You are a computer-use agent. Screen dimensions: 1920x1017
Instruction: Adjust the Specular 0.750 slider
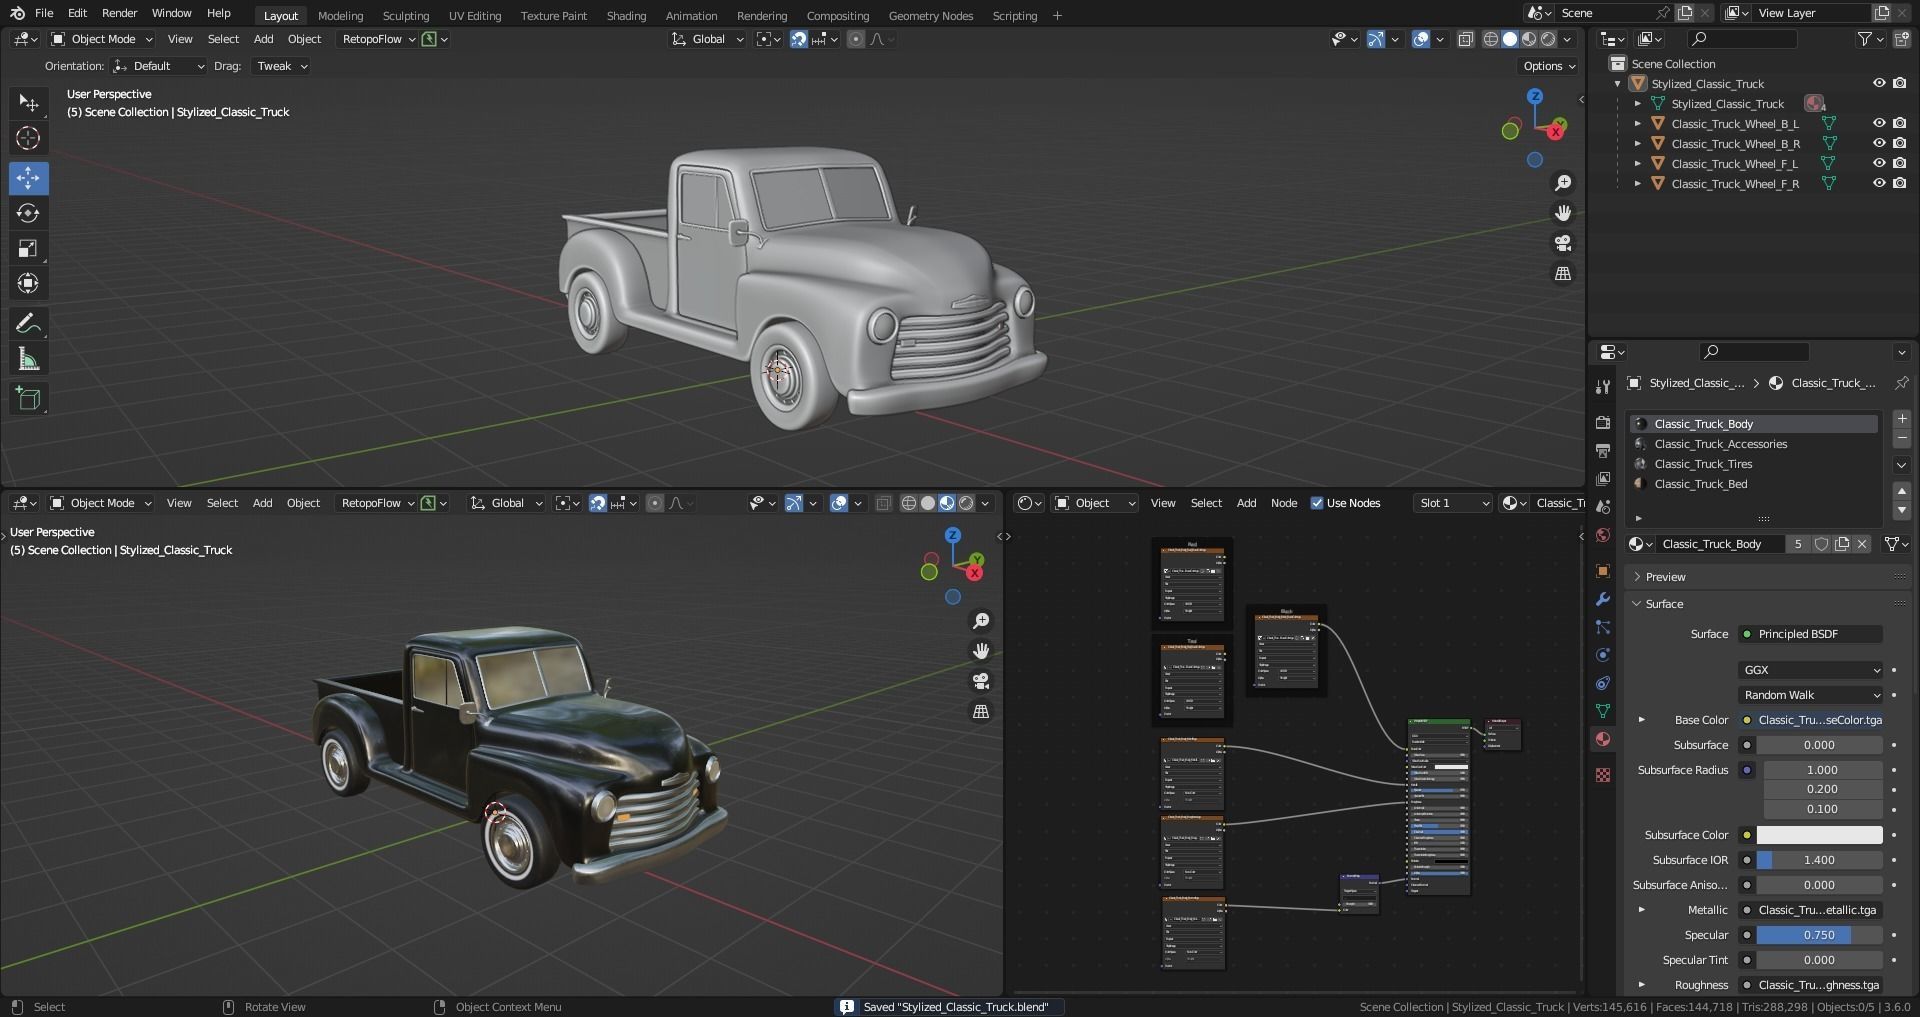pyautogui.click(x=1819, y=935)
